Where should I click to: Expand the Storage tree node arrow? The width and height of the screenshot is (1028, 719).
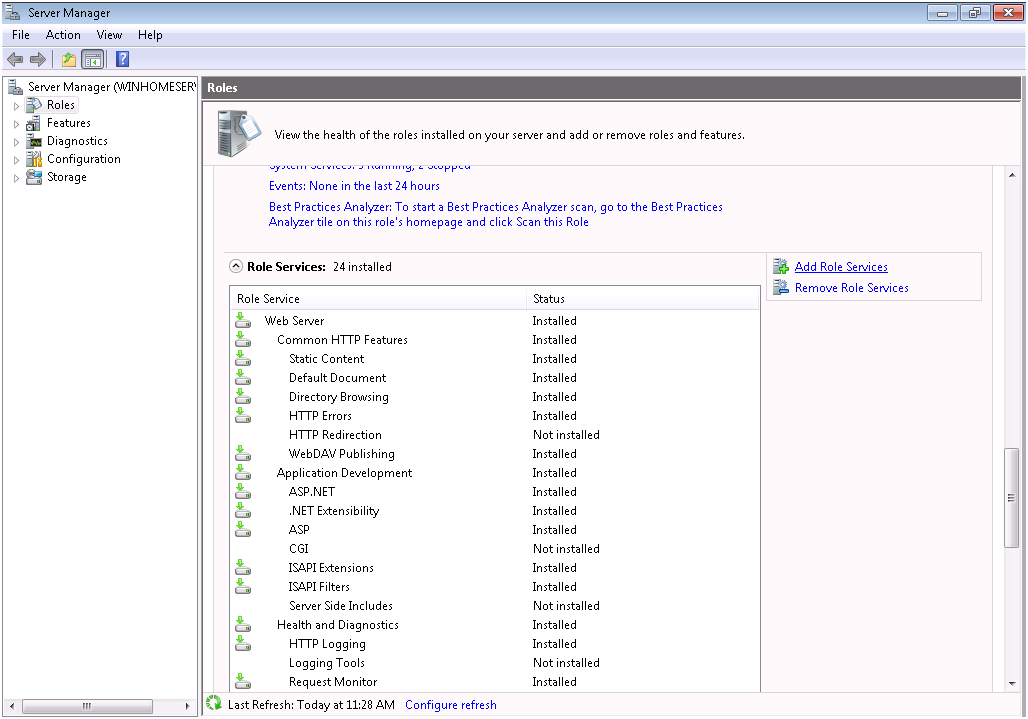point(16,178)
